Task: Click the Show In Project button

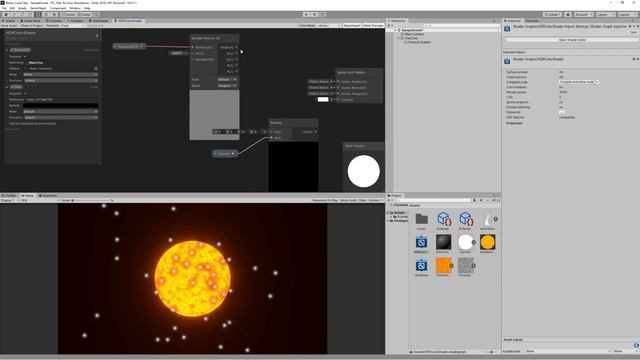Action: [x=31, y=25]
